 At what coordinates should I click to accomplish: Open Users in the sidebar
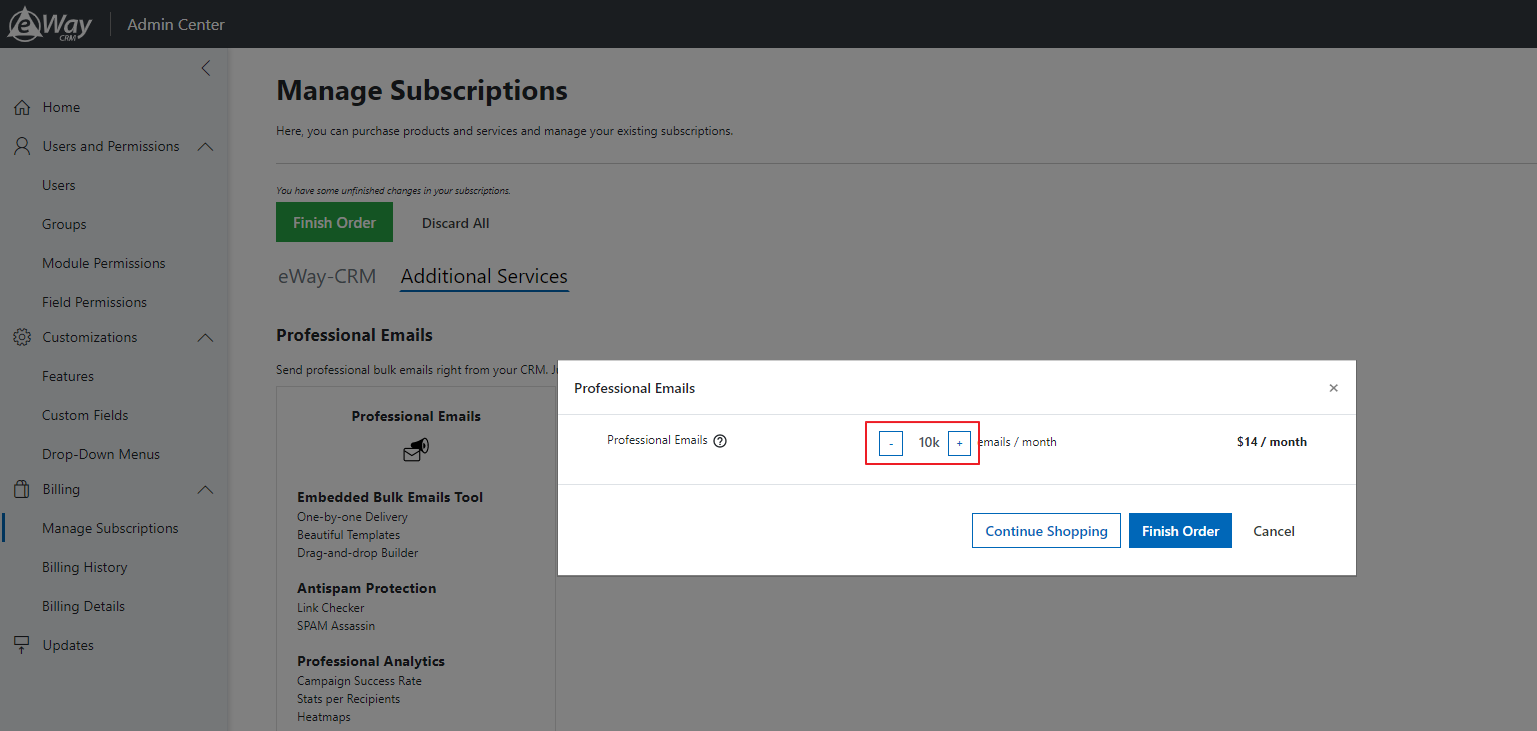coord(59,185)
